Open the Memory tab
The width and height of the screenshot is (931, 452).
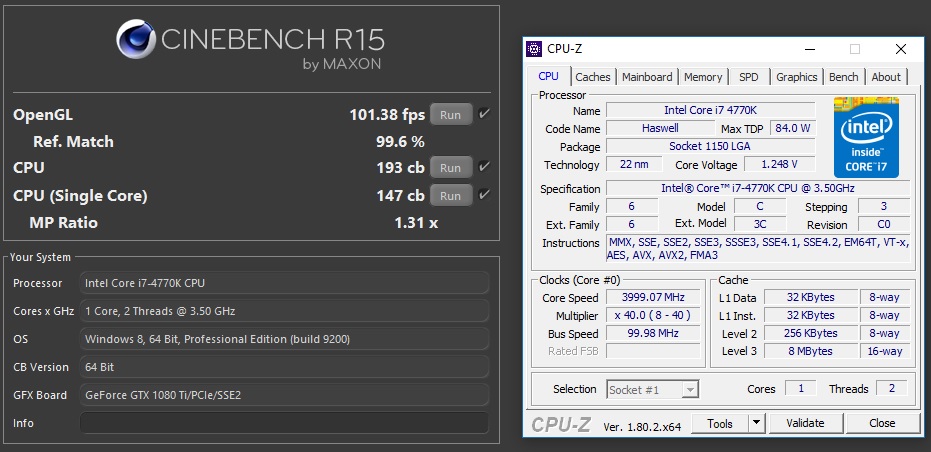(x=703, y=77)
